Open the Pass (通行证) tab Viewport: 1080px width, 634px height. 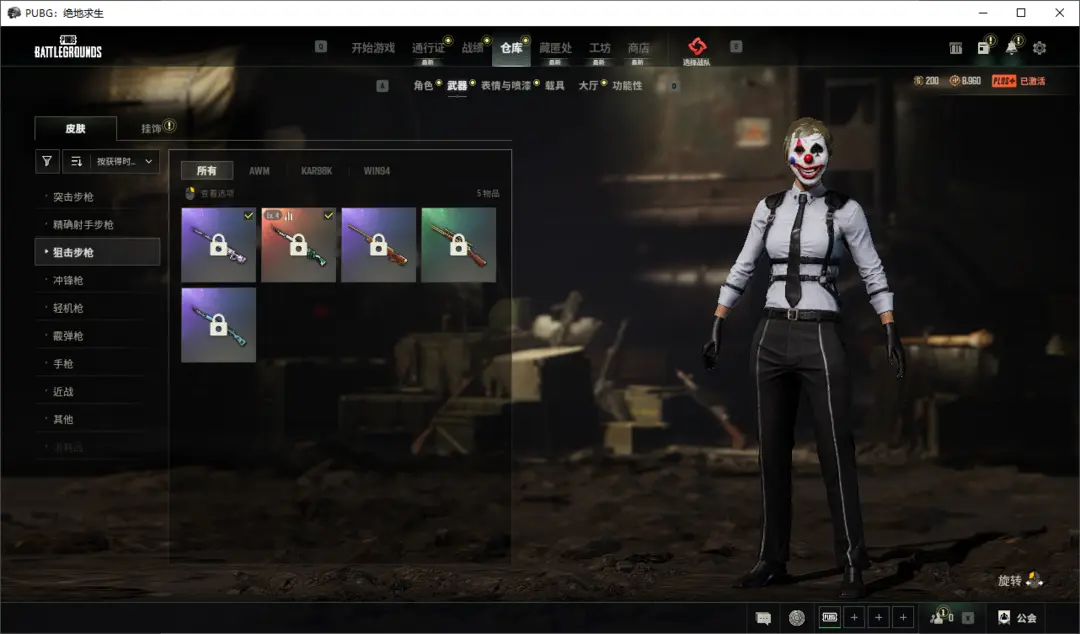[x=428, y=48]
